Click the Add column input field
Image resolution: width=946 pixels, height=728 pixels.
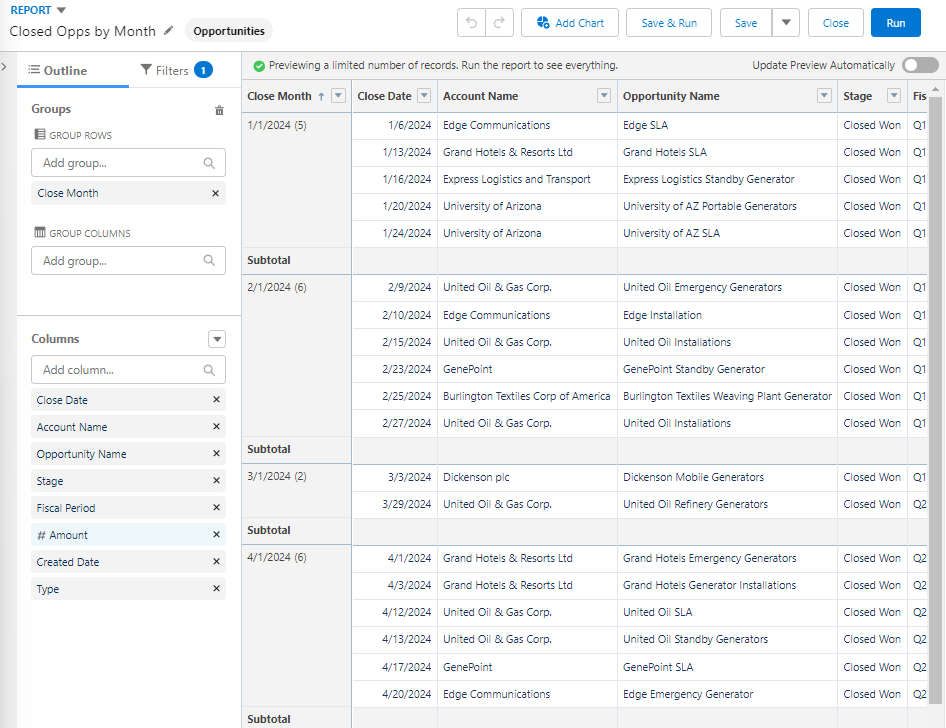(129, 370)
